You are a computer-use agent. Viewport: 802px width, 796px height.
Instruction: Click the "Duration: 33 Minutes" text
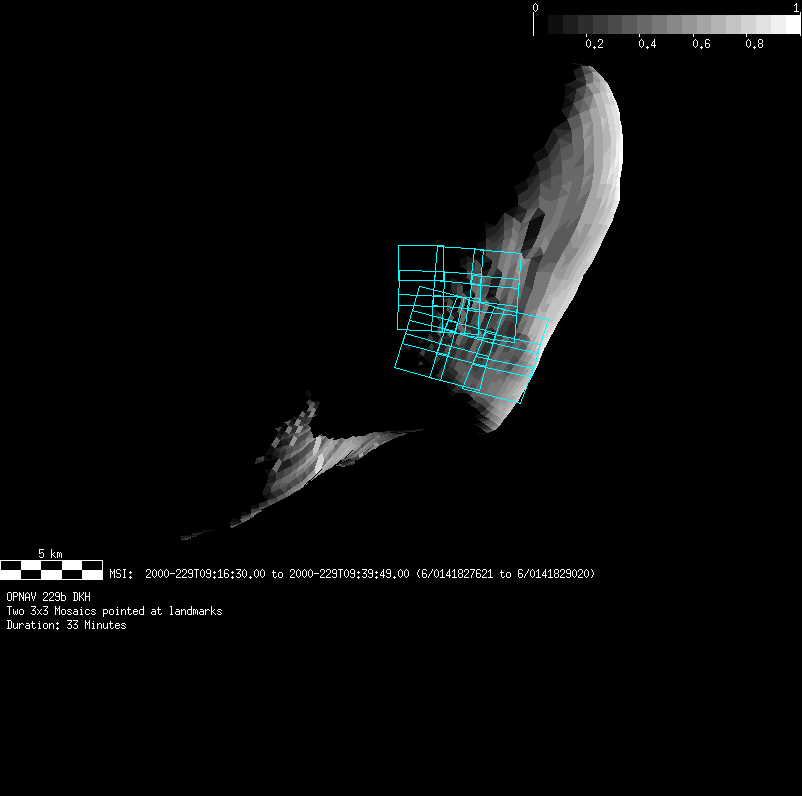pyautogui.click(x=66, y=625)
